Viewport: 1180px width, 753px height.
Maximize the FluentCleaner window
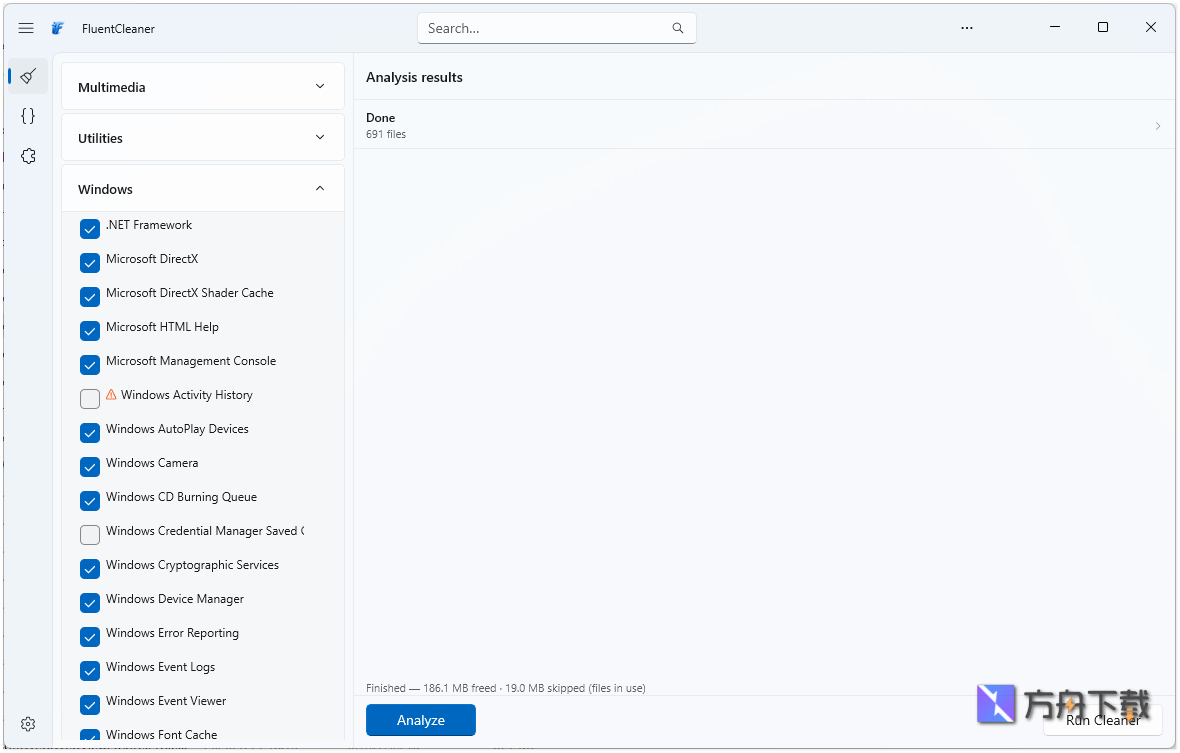pyautogui.click(x=1102, y=28)
